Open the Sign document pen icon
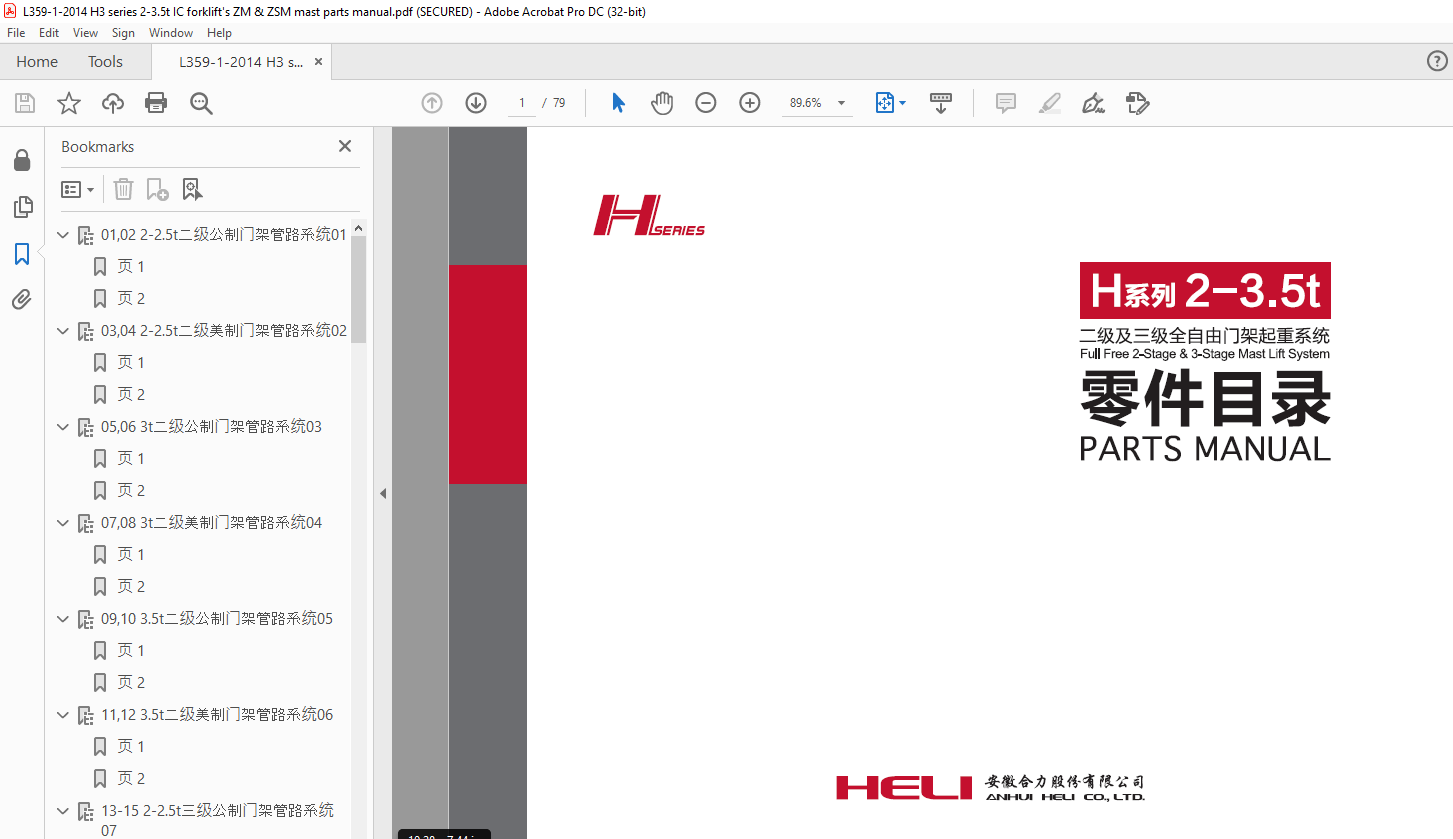The image size is (1453, 839). (1093, 103)
